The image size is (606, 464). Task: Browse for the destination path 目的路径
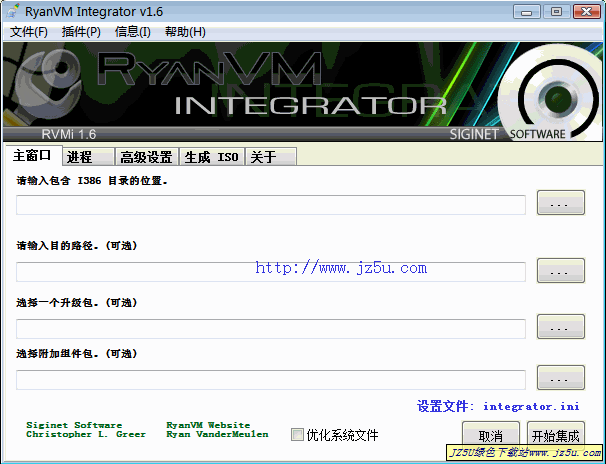pos(561,270)
